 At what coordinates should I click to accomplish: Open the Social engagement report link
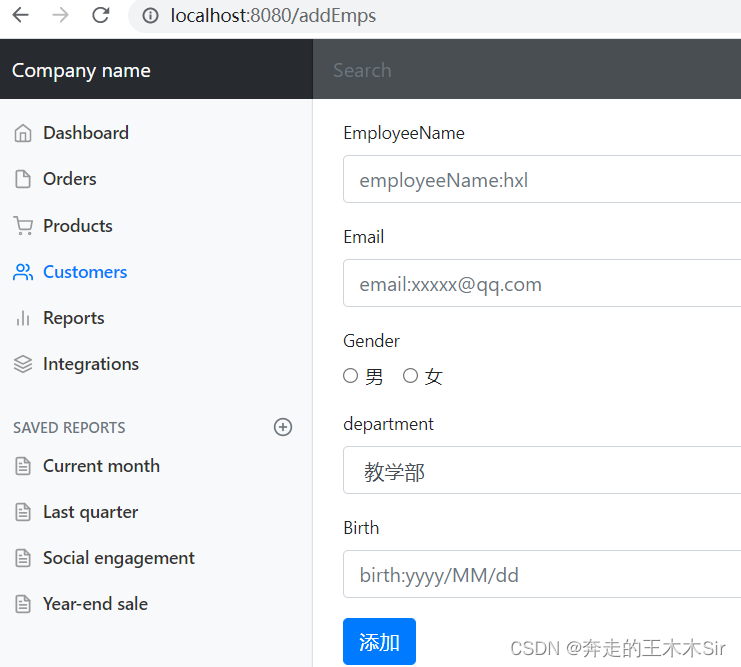click(x=119, y=558)
